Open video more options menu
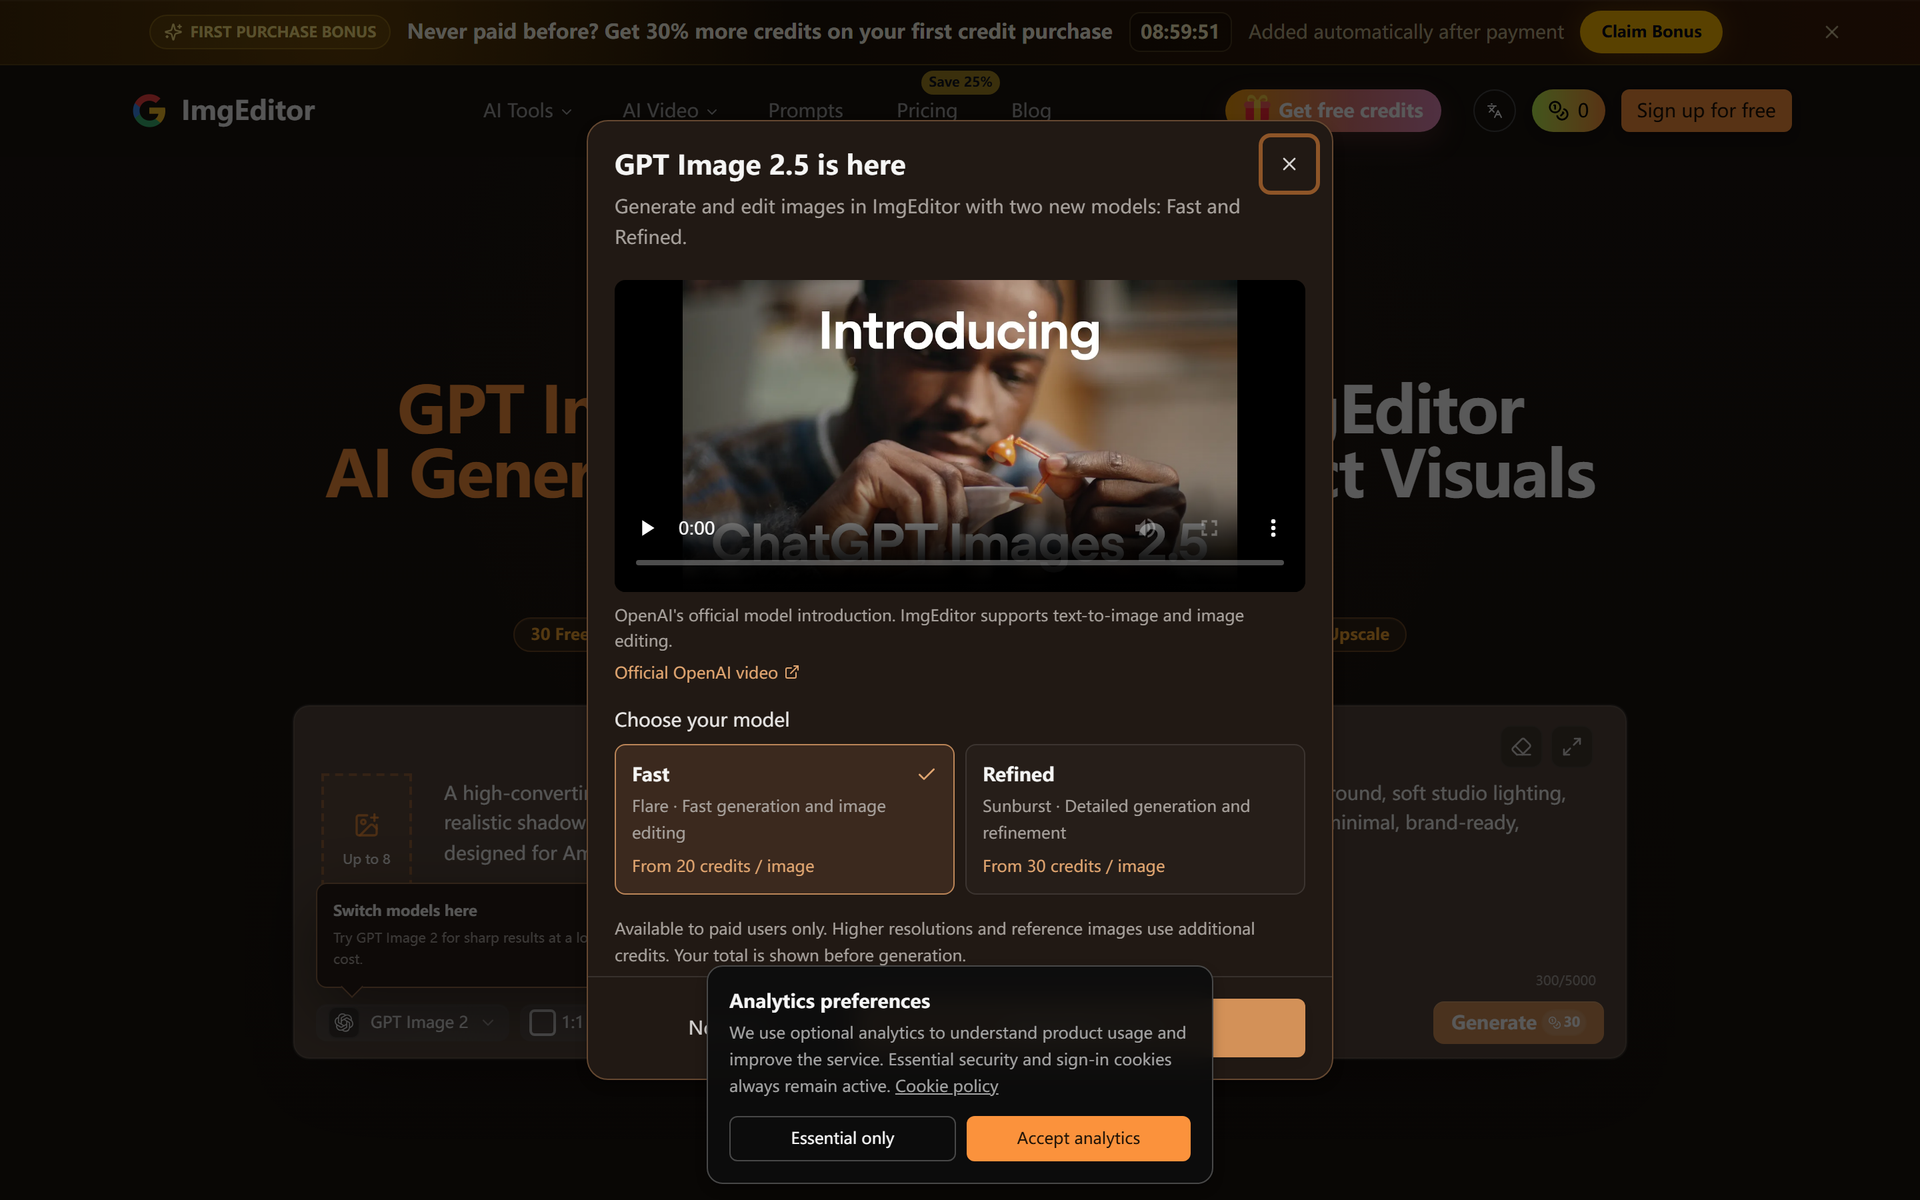 pos(1272,528)
